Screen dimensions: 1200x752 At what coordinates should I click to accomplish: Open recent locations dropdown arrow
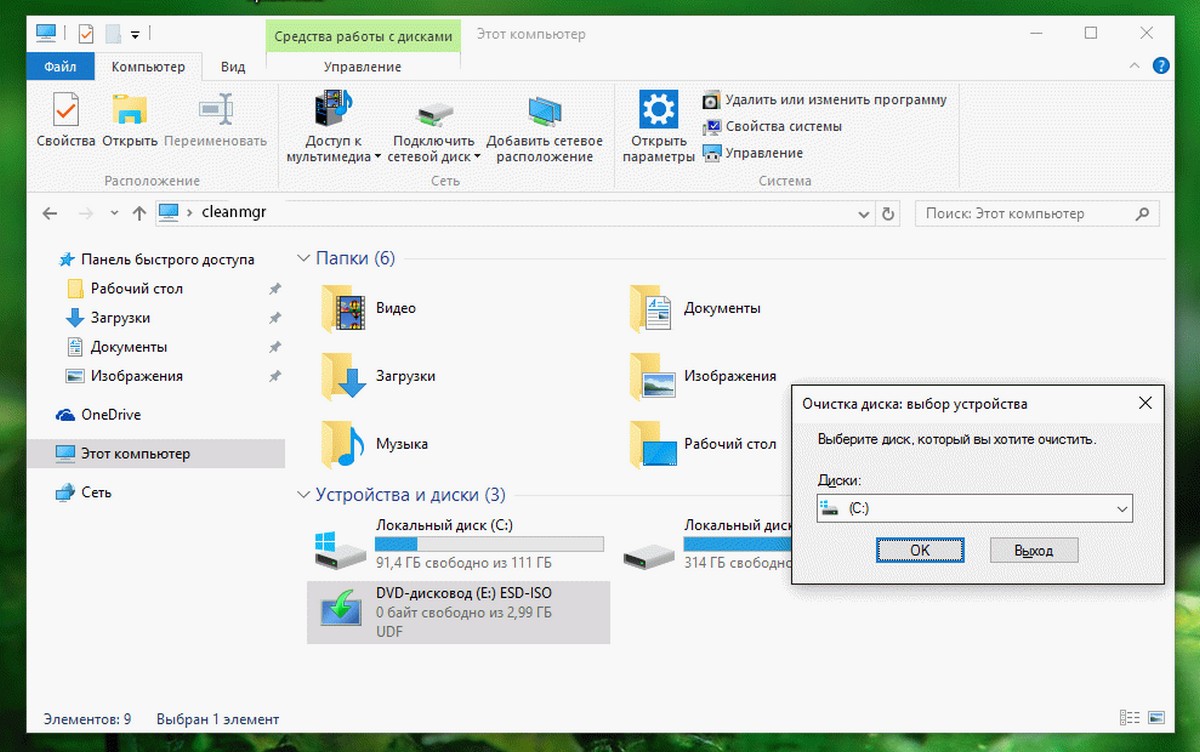click(114, 213)
